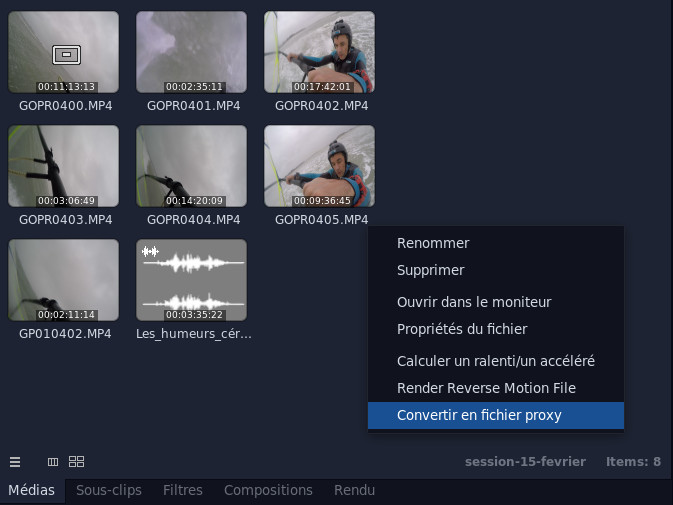Switch to column list view icon
The width and height of the screenshot is (673, 505).
coord(53,462)
